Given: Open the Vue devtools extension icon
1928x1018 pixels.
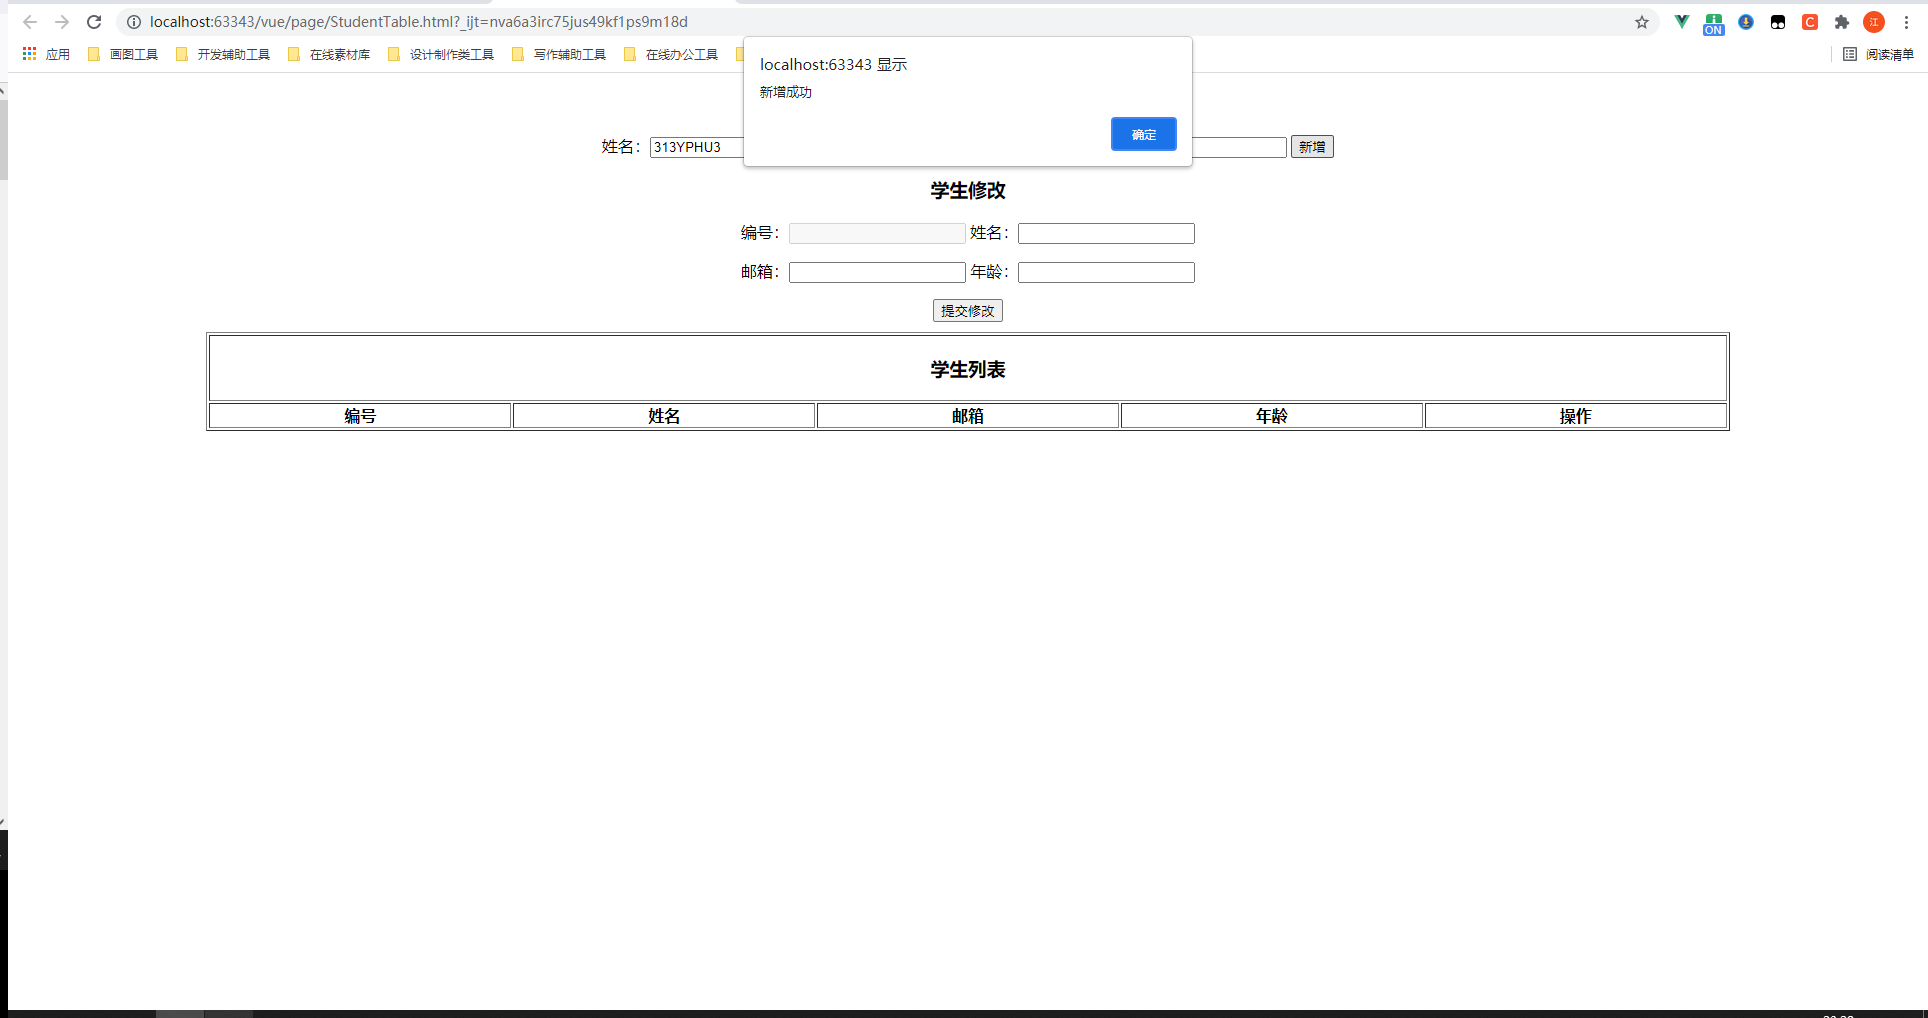Looking at the screenshot, I should (1682, 22).
